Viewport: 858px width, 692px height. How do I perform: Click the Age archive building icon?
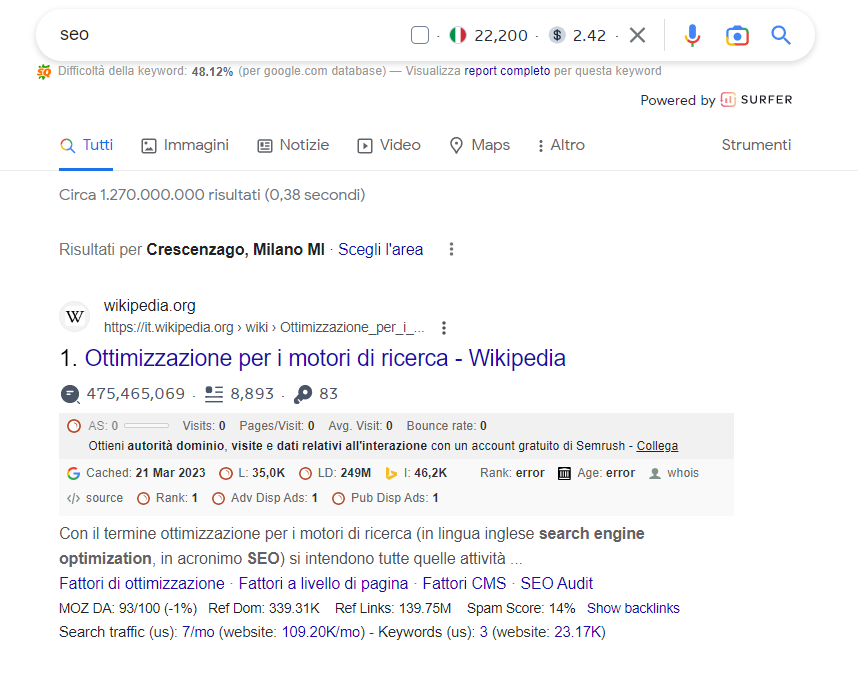pos(564,473)
